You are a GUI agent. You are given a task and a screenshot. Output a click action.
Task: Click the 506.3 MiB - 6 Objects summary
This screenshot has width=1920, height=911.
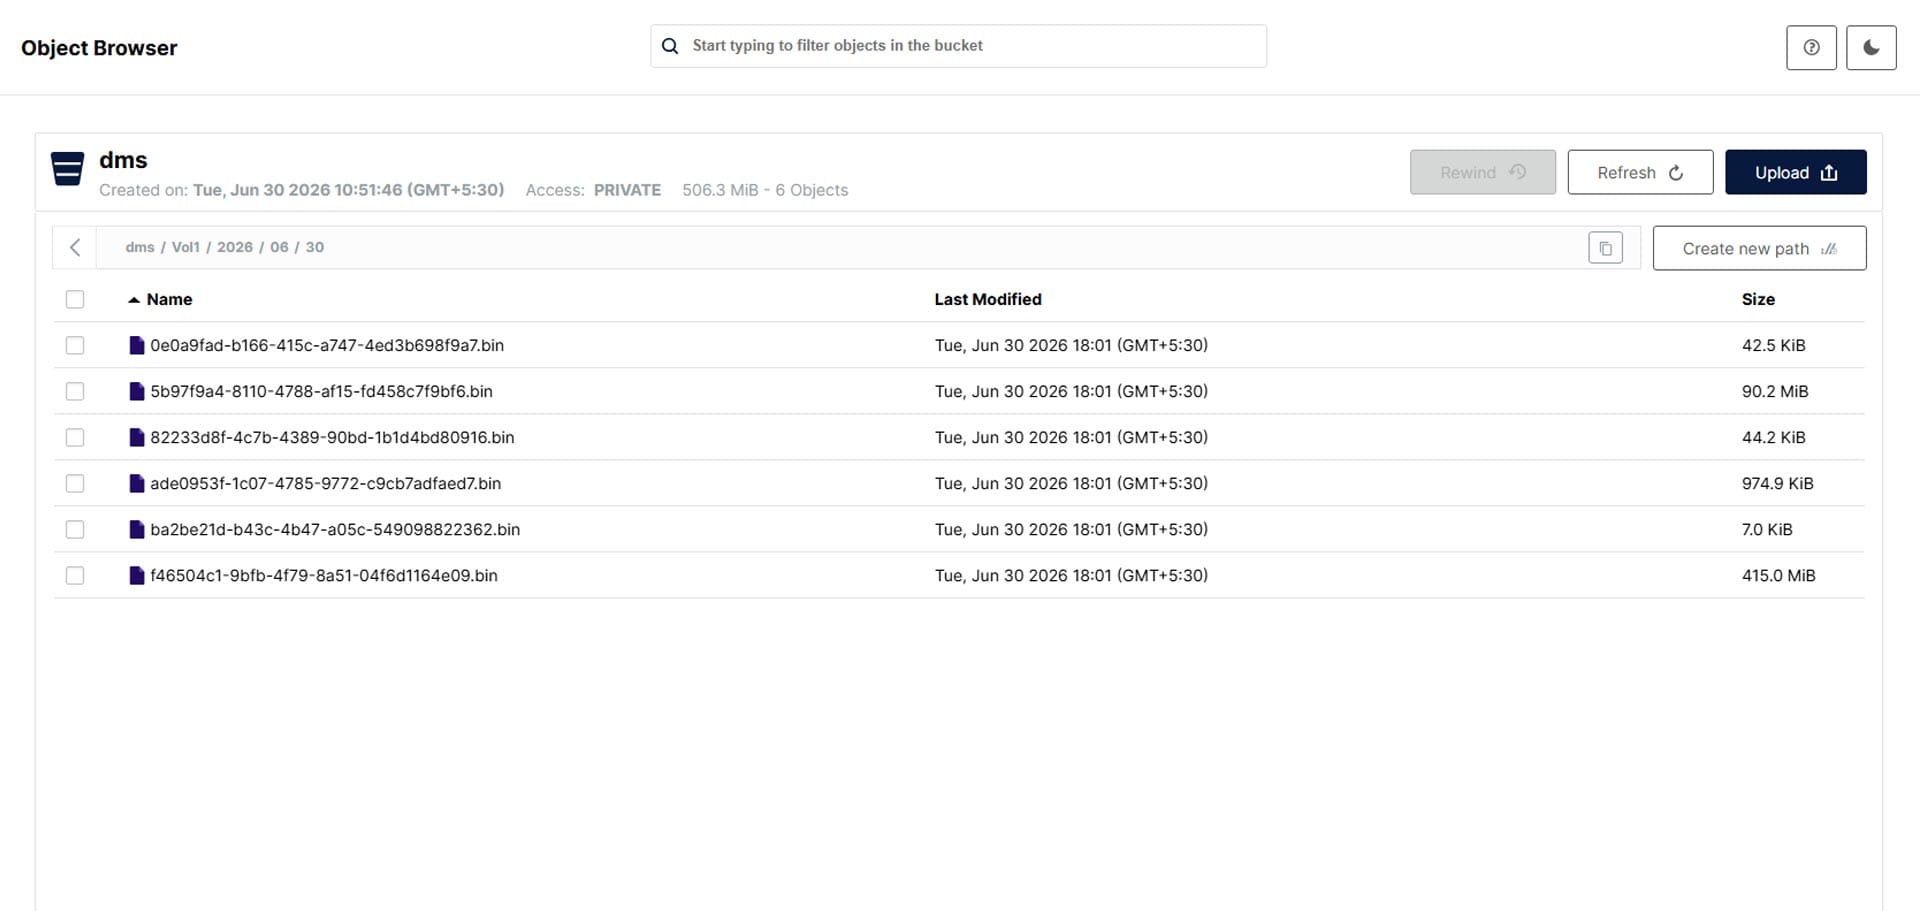(765, 190)
